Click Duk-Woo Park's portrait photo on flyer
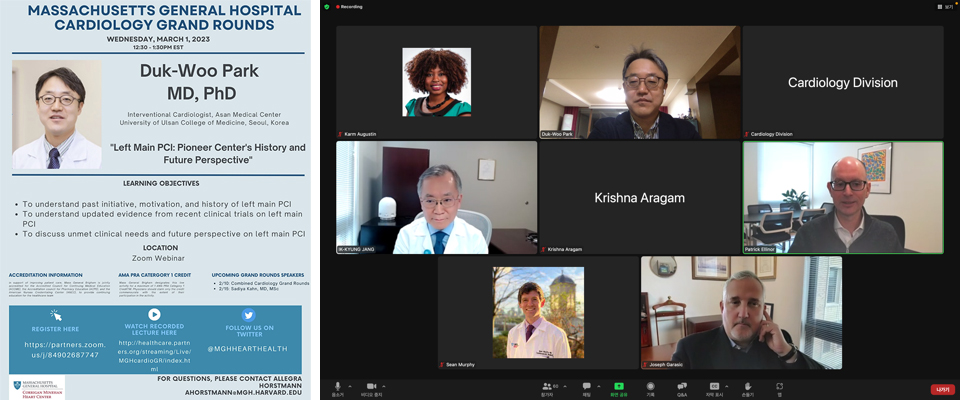960x400 pixels. click(57, 114)
